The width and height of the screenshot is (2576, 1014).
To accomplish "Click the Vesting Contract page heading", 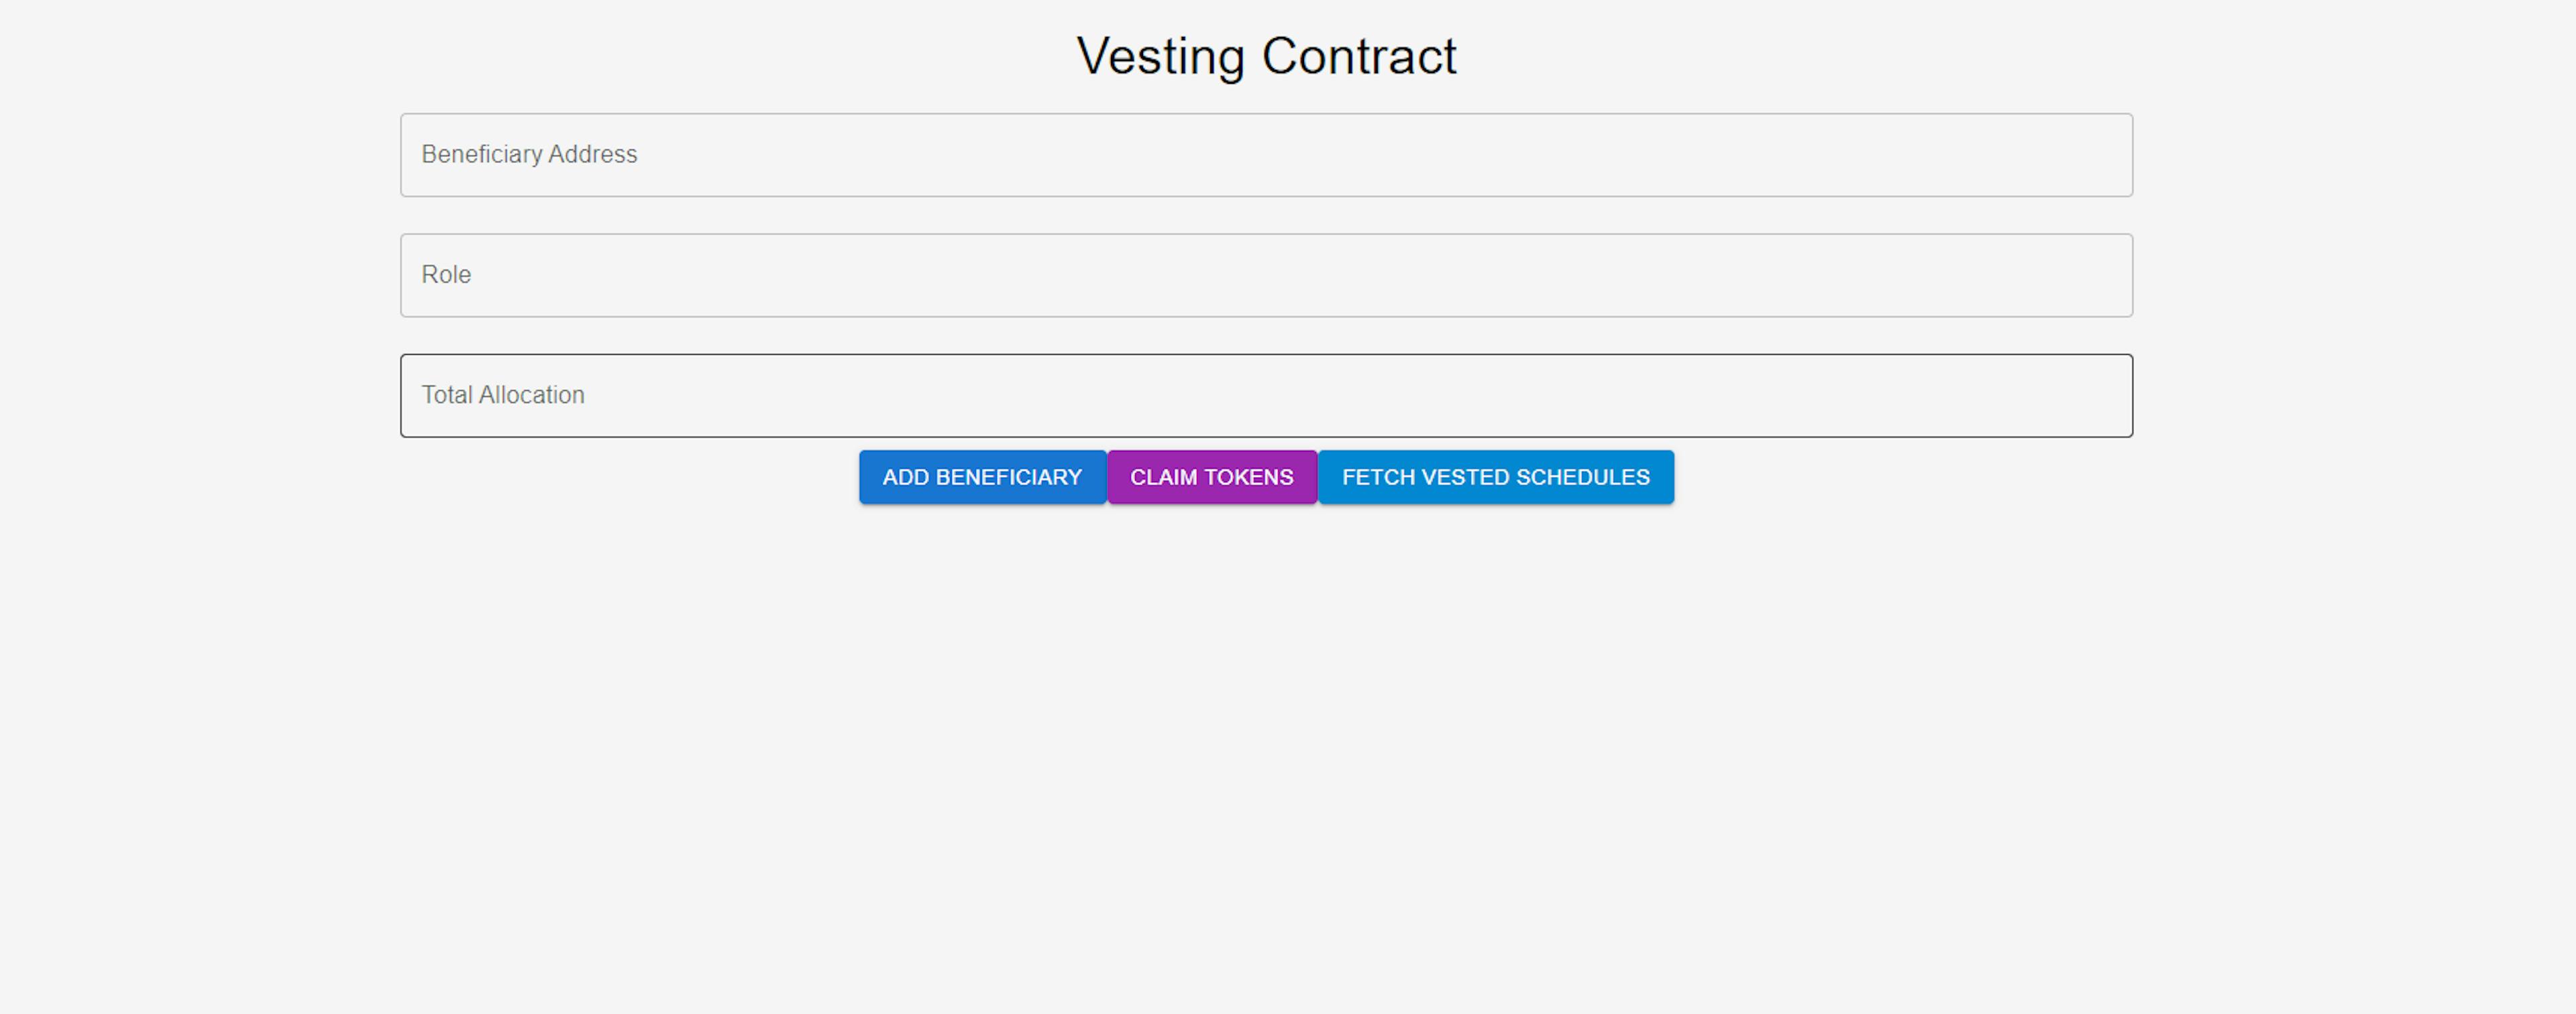I will click(1266, 56).
